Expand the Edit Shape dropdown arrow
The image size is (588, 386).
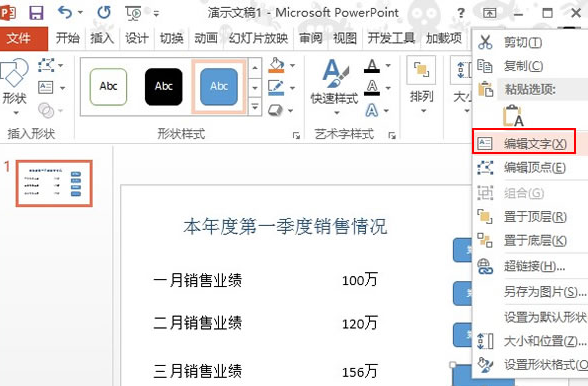point(61,66)
